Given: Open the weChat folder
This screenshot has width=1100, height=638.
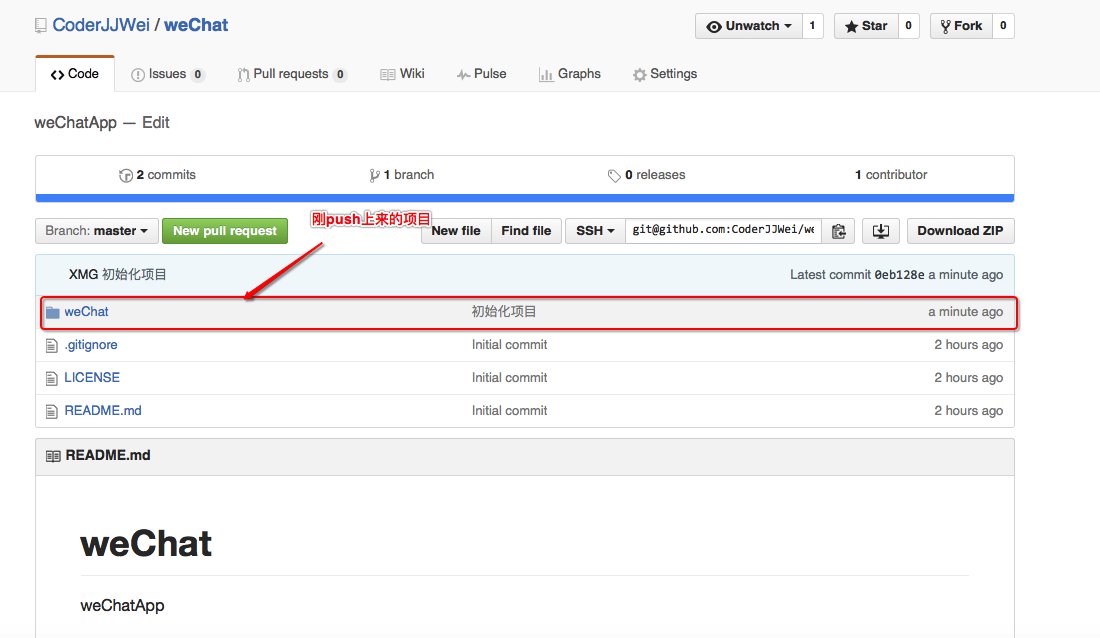Looking at the screenshot, I should [86, 312].
